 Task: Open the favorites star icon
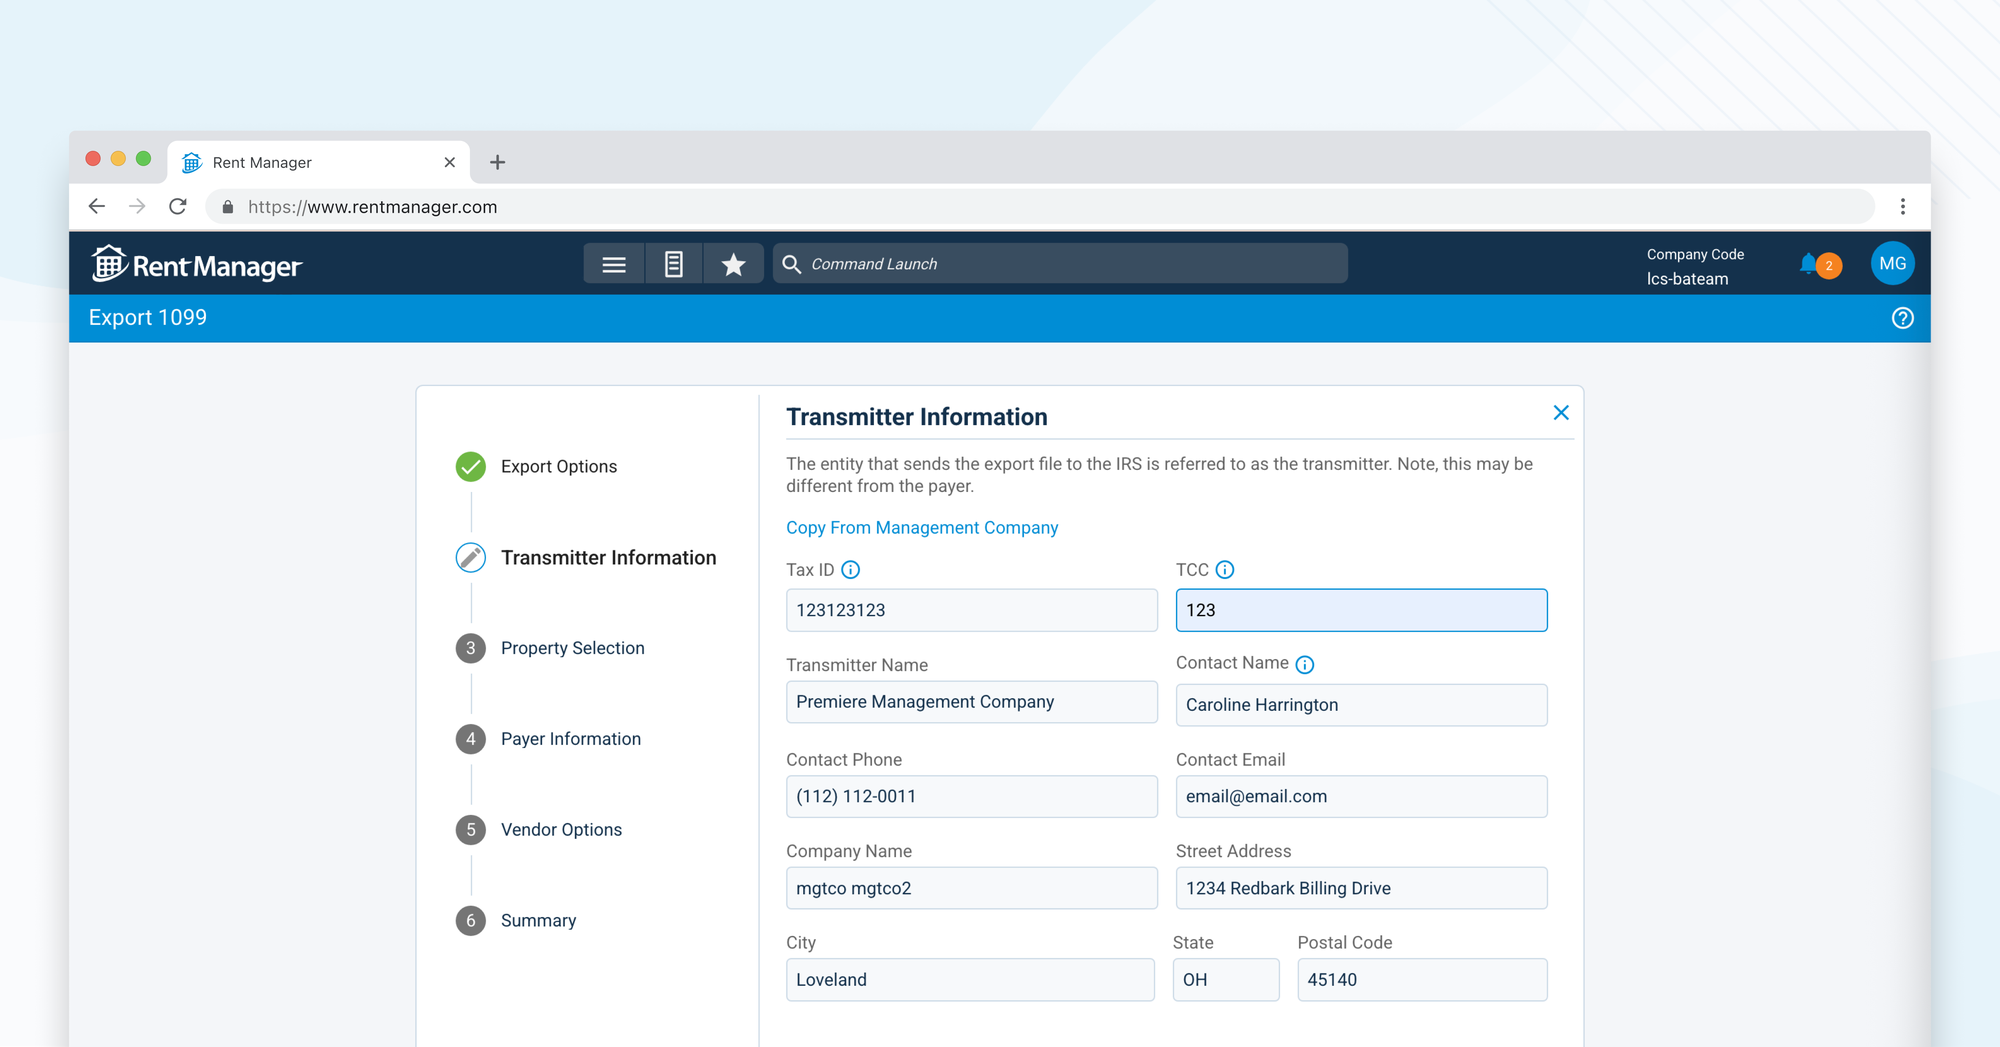pos(733,264)
